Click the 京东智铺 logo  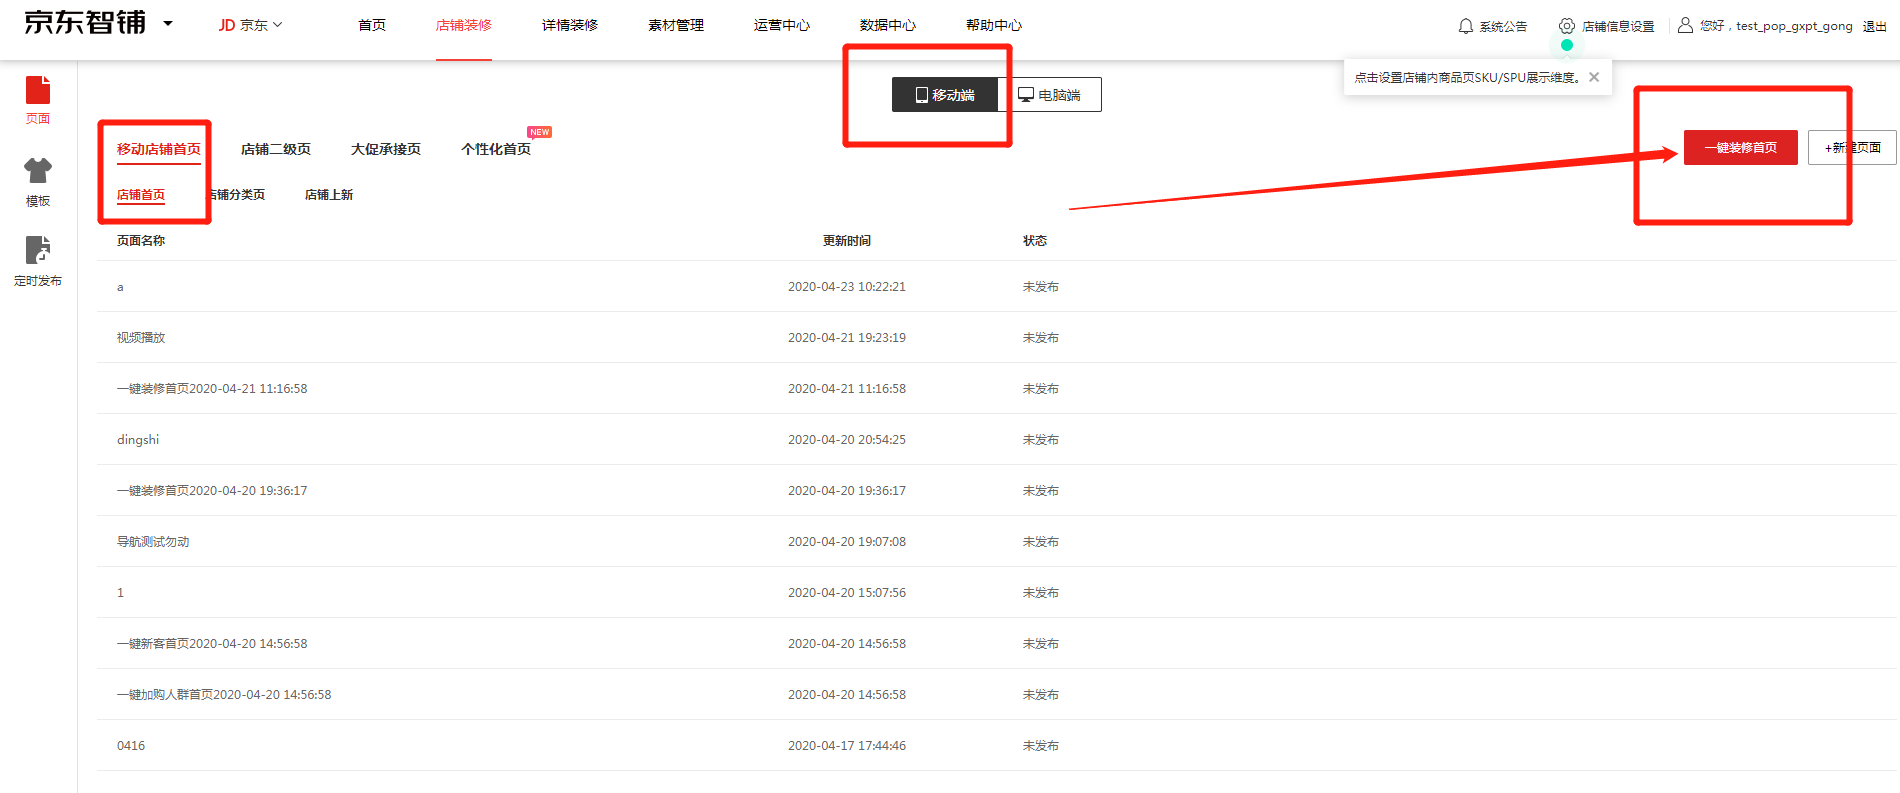pyautogui.click(x=85, y=23)
